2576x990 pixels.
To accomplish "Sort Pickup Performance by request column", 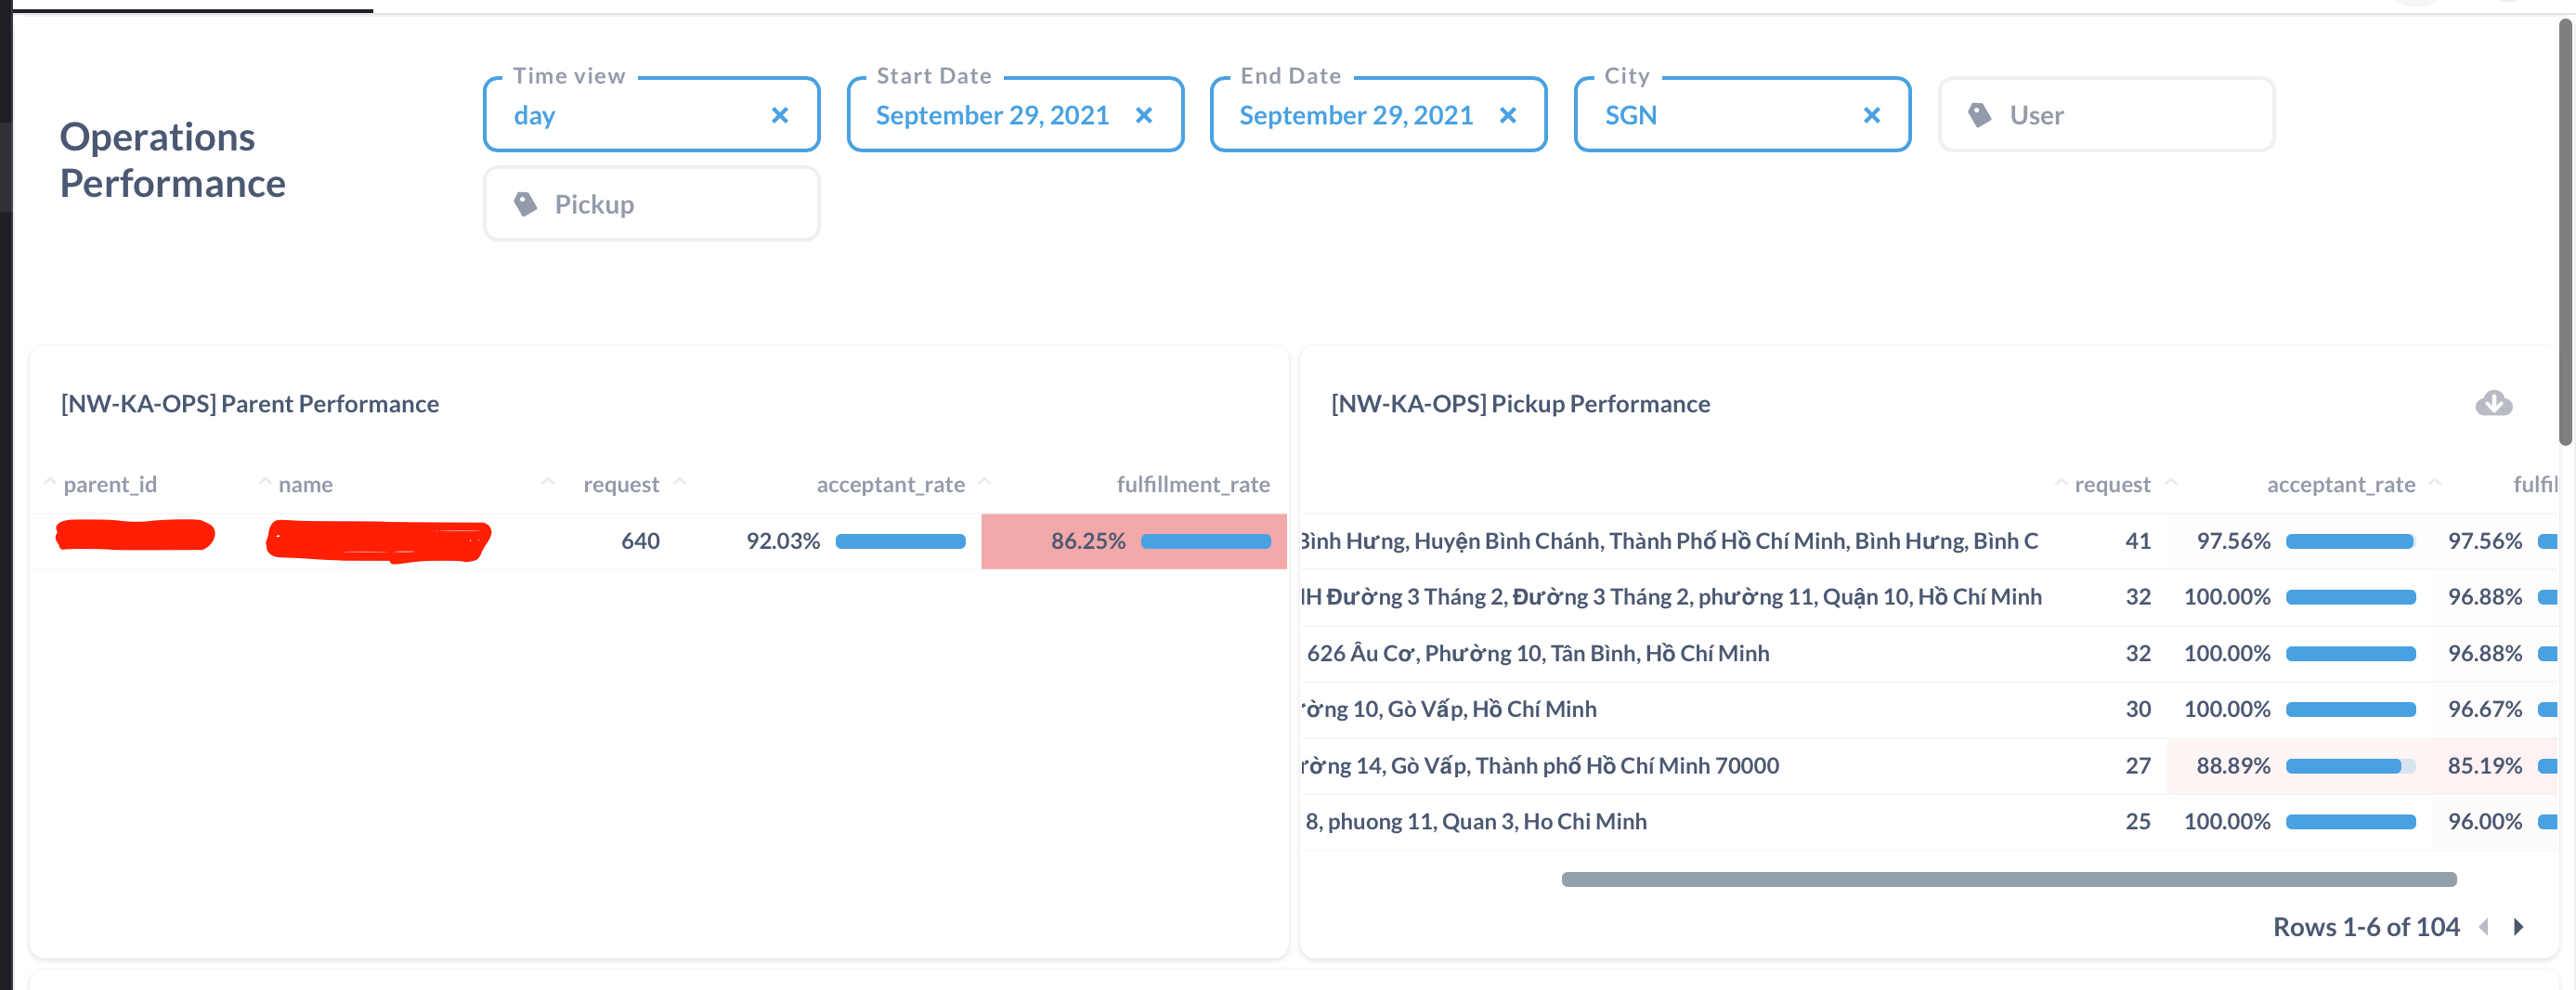I will pos(2112,485).
